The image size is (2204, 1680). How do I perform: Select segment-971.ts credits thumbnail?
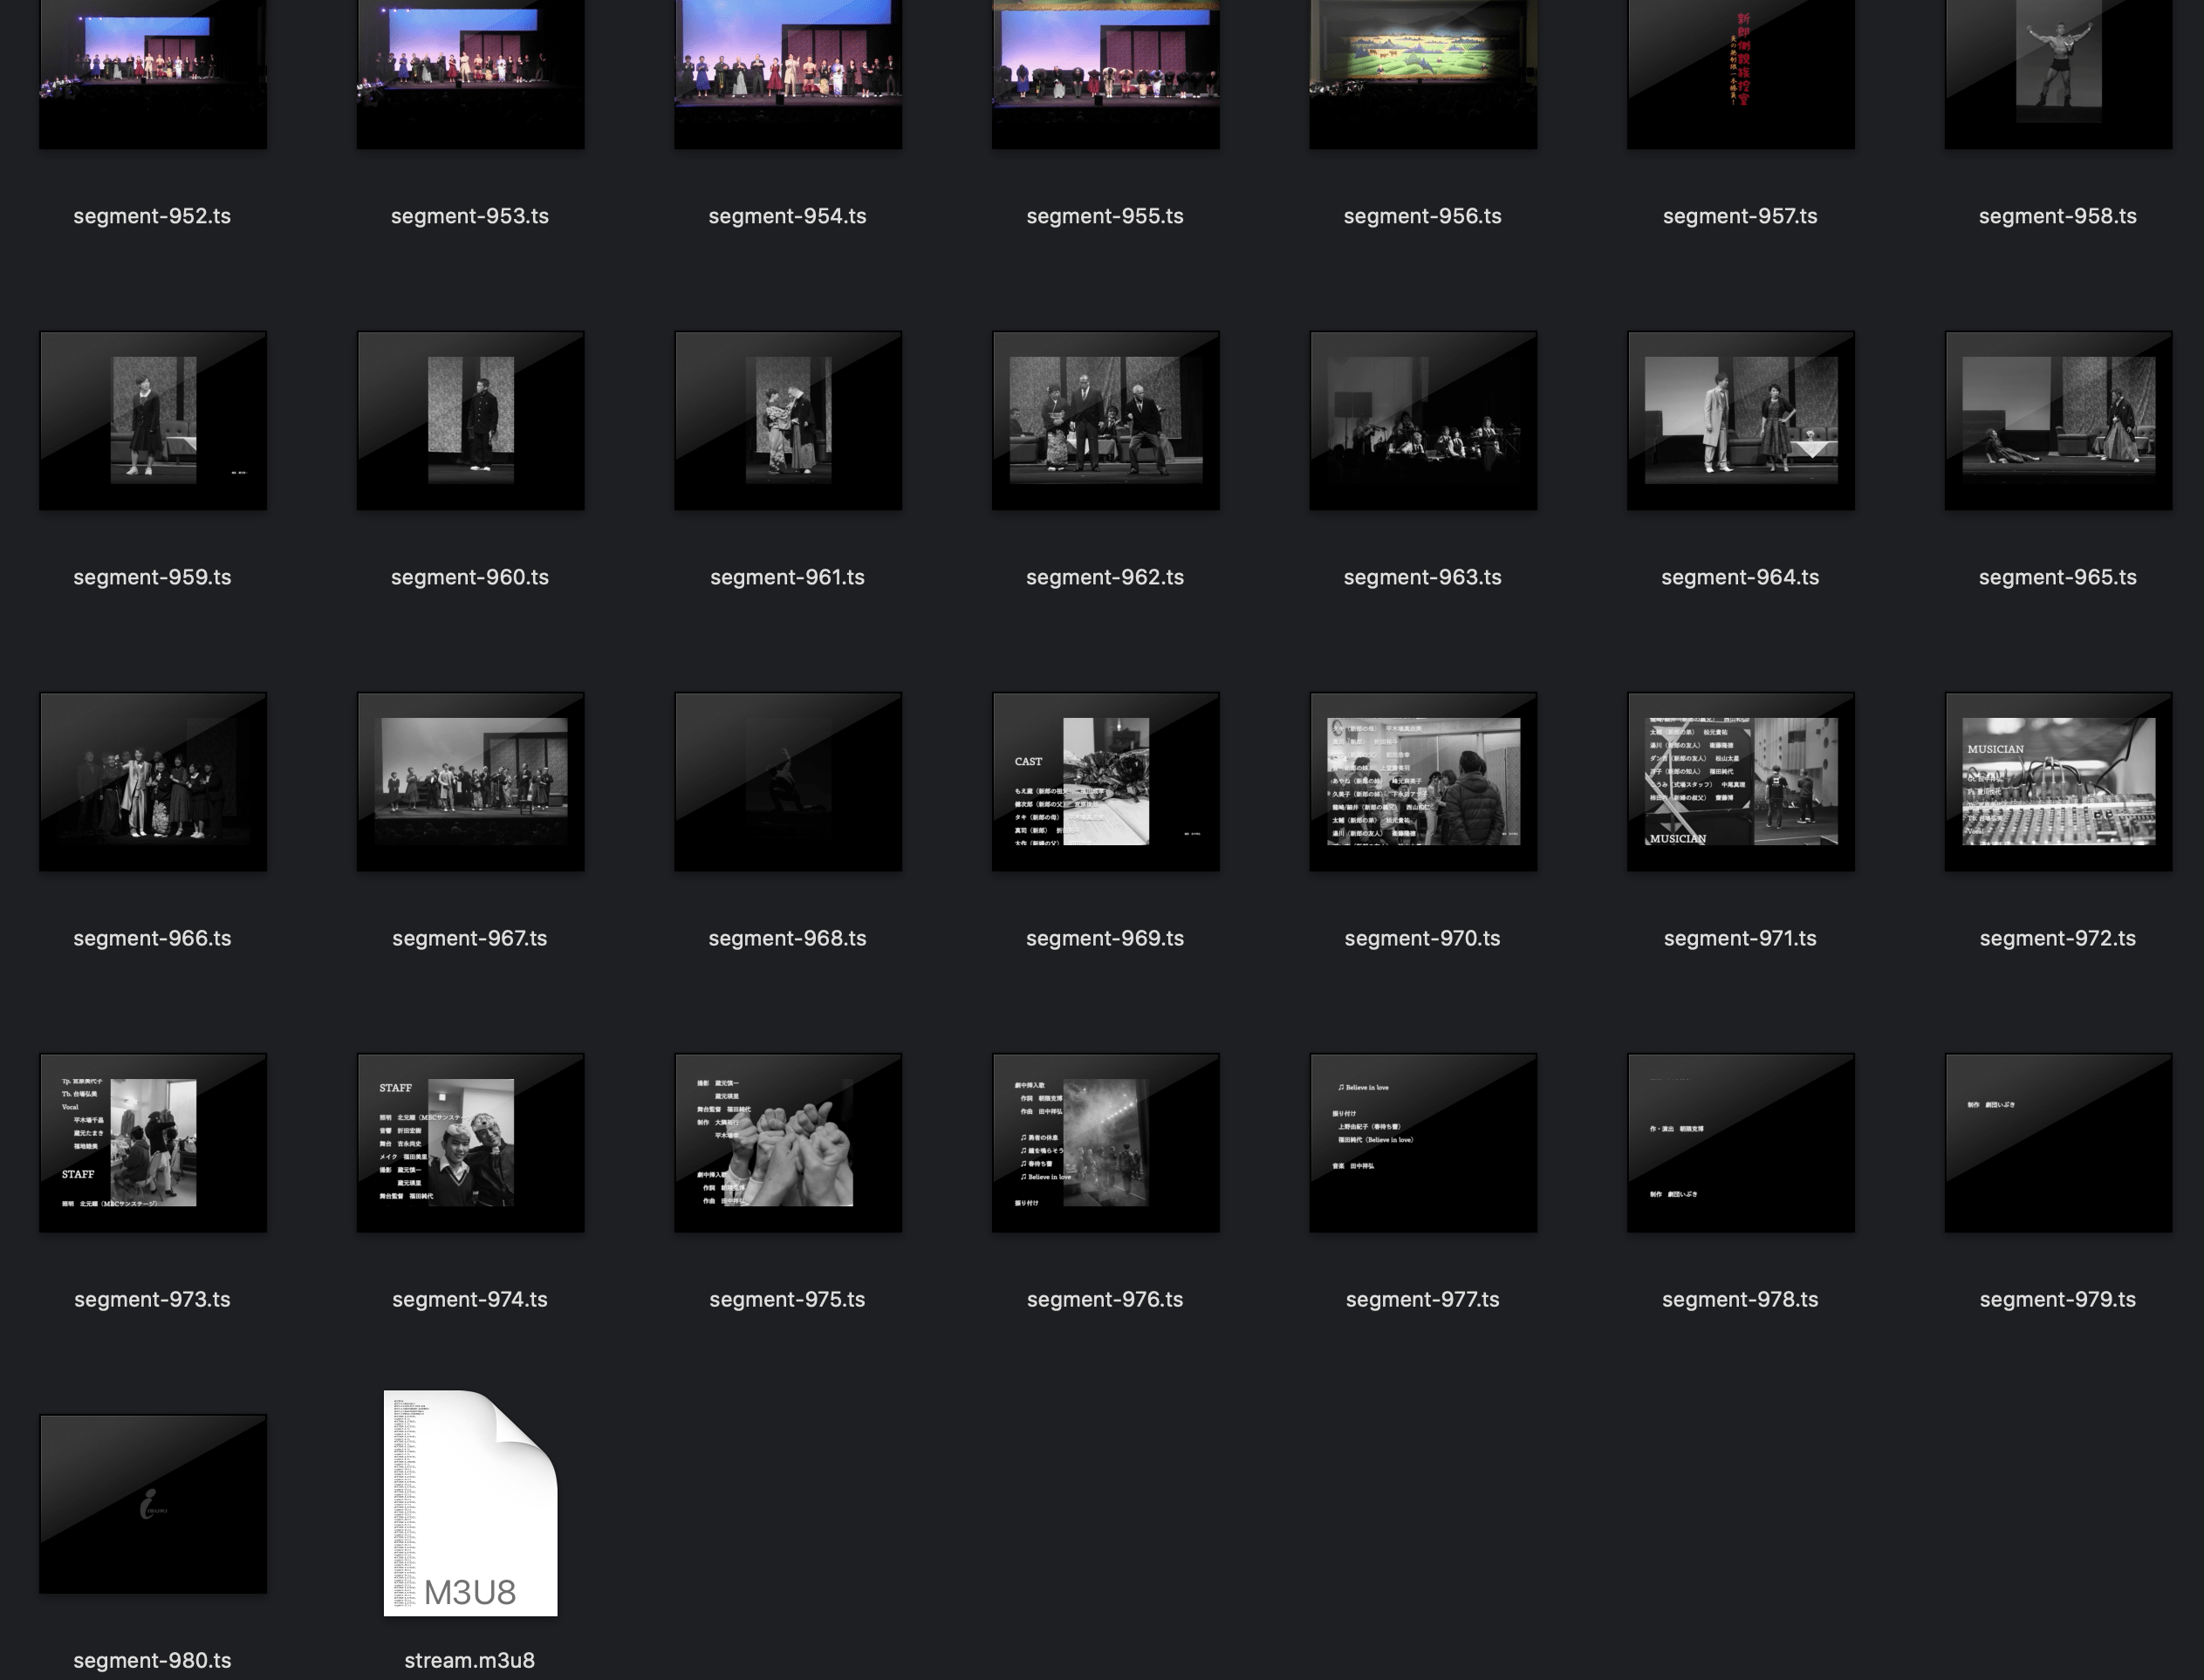(1740, 781)
